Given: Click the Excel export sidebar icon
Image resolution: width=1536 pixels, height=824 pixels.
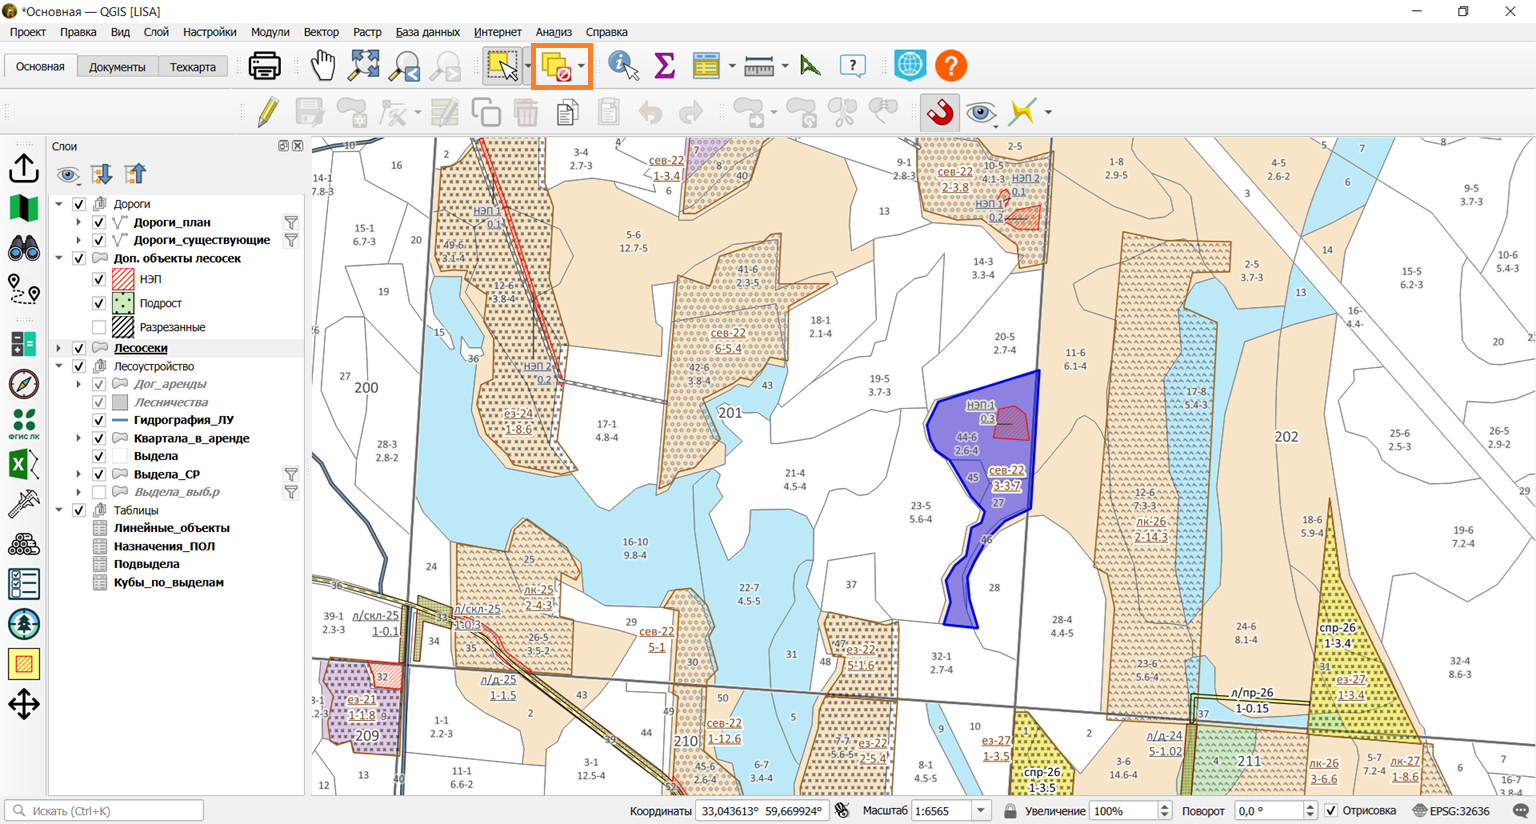Looking at the screenshot, I should (x=24, y=464).
